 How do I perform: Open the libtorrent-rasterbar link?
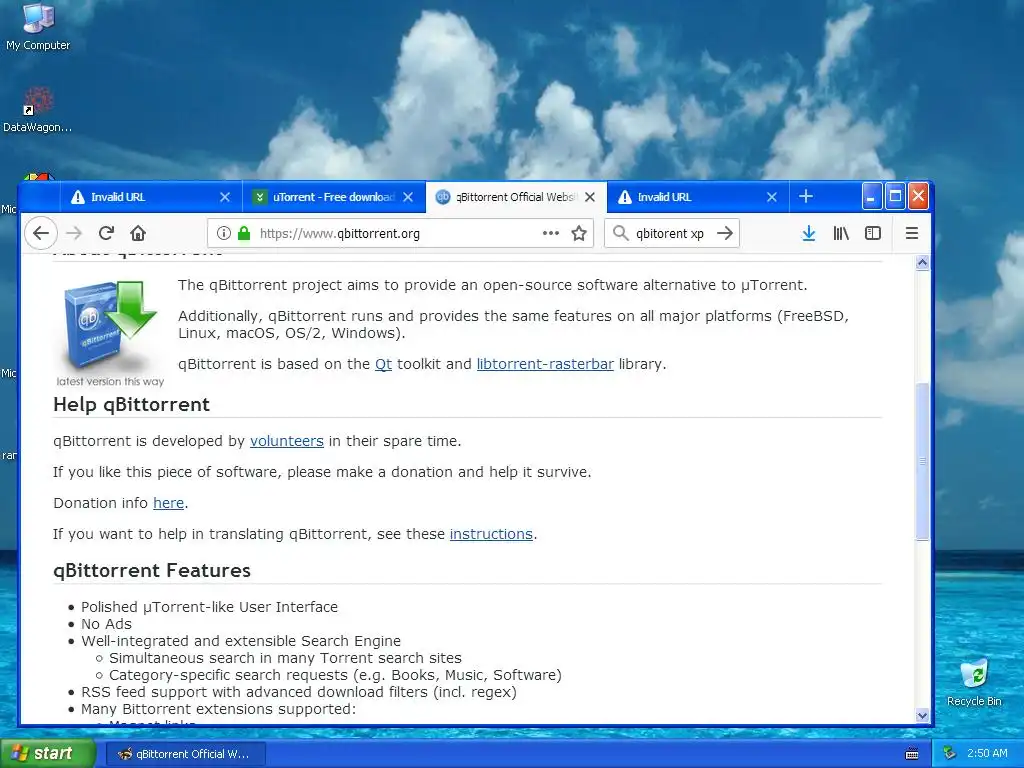click(545, 364)
